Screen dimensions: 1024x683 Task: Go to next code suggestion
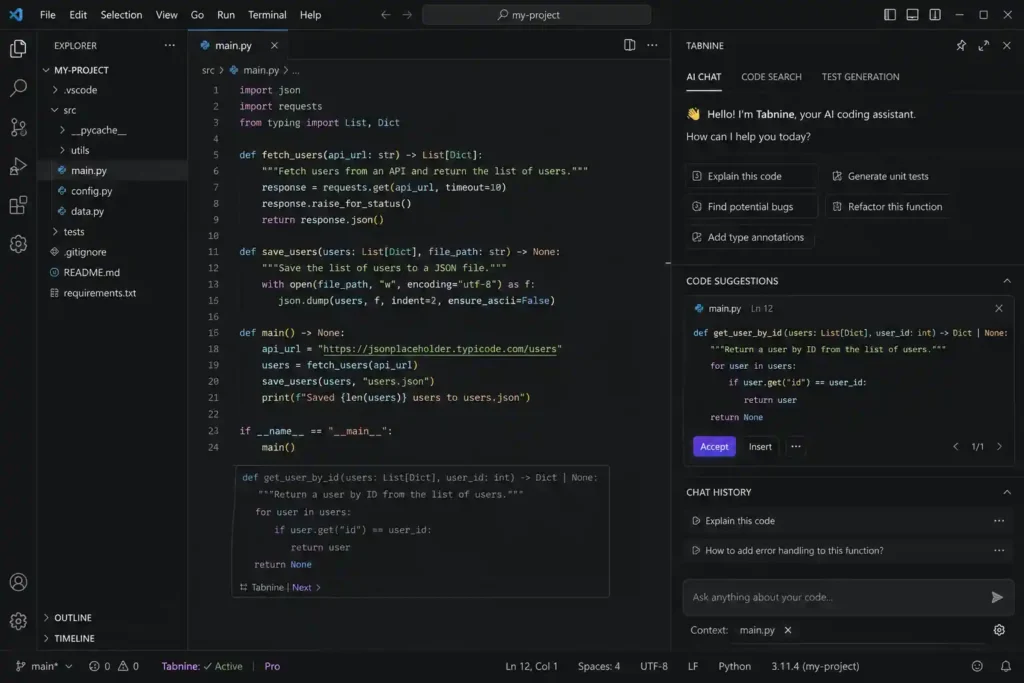coord(999,447)
